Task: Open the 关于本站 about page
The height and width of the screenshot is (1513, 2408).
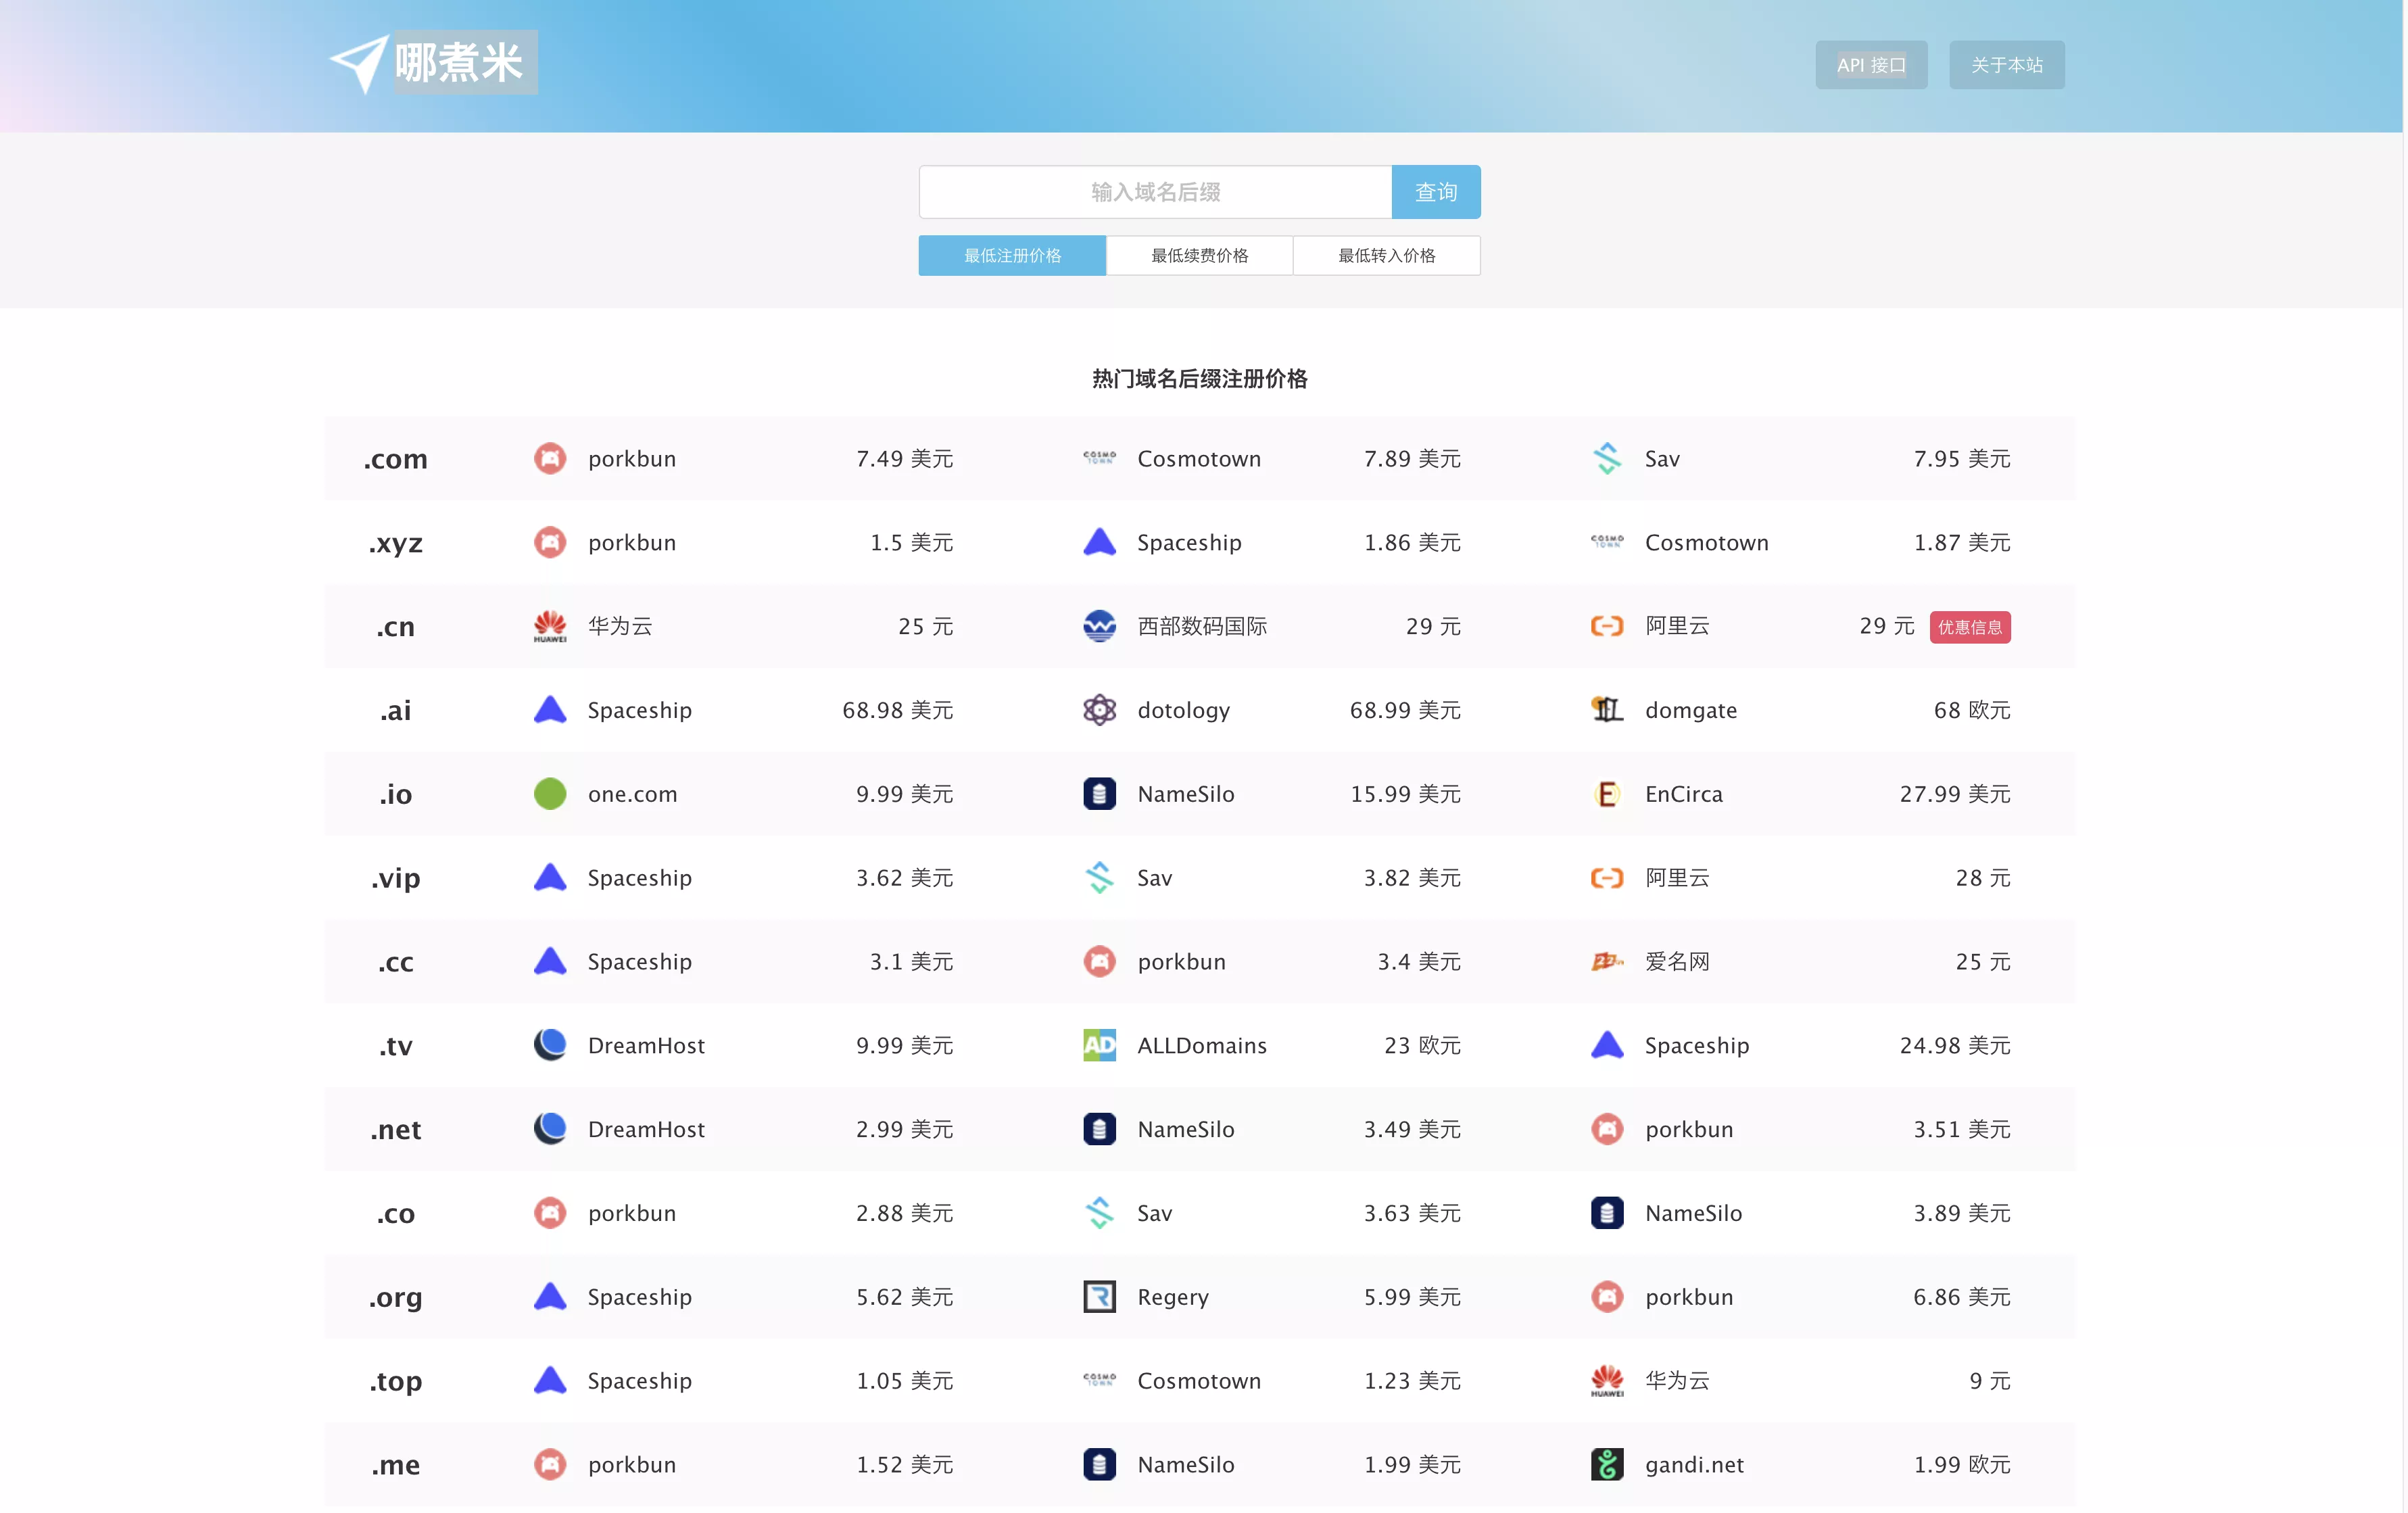Action: click(2006, 65)
